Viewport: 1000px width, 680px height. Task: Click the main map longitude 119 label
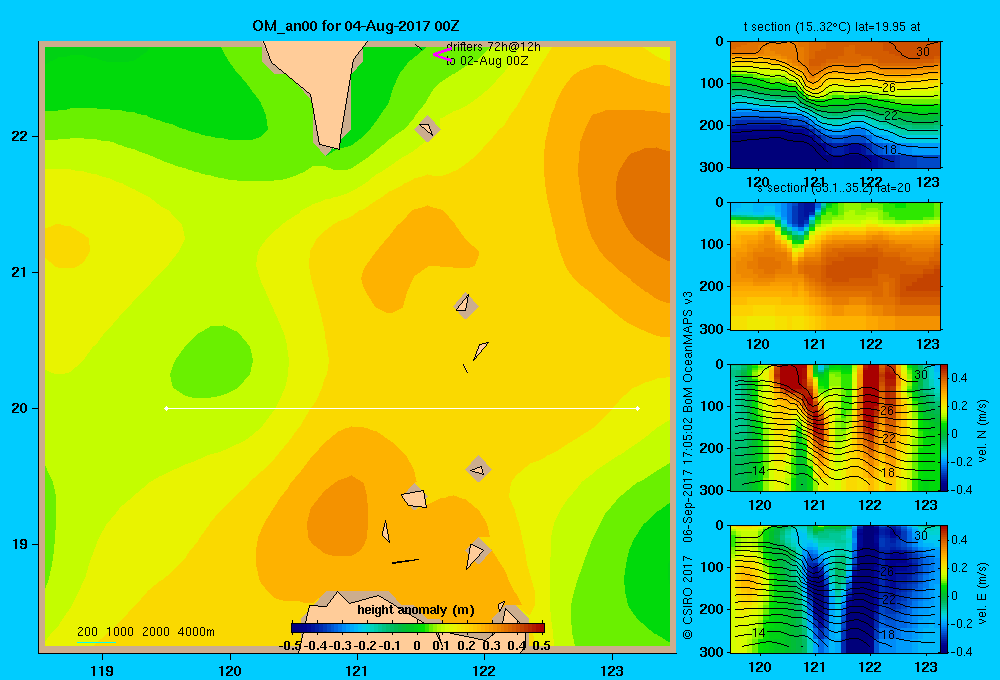coord(102,670)
